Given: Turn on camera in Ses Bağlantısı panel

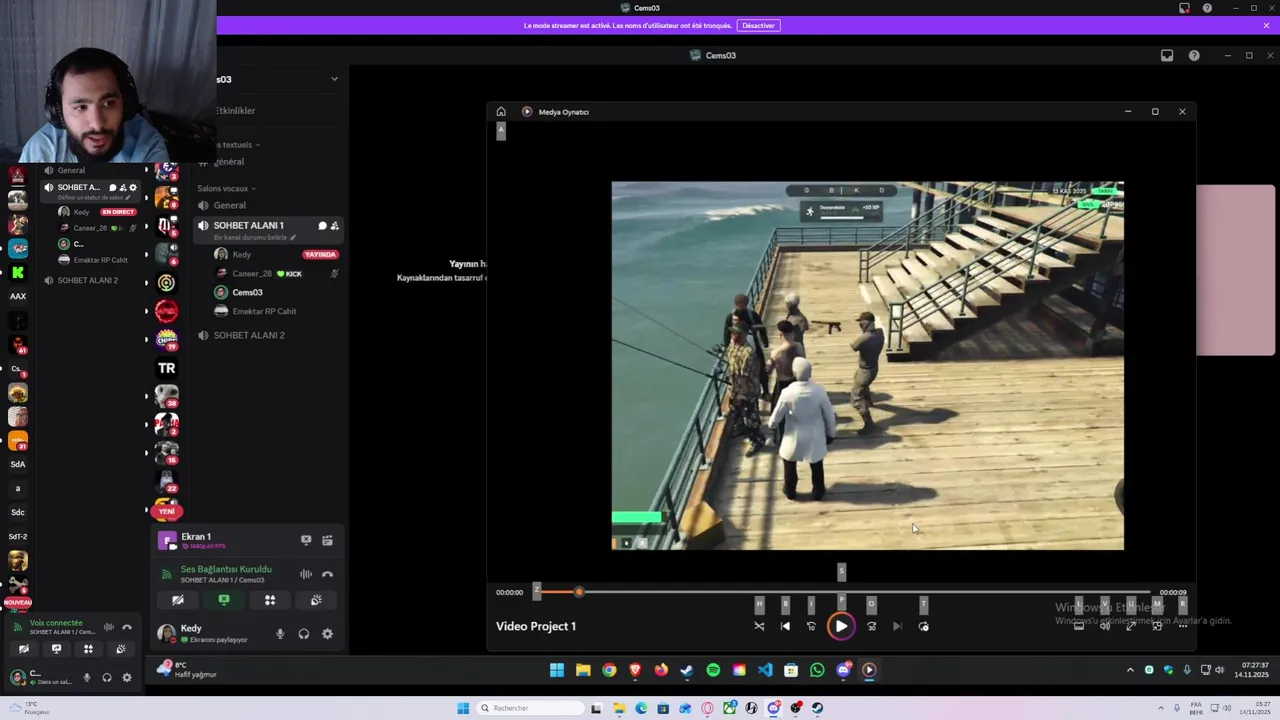Looking at the screenshot, I should click(x=177, y=600).
